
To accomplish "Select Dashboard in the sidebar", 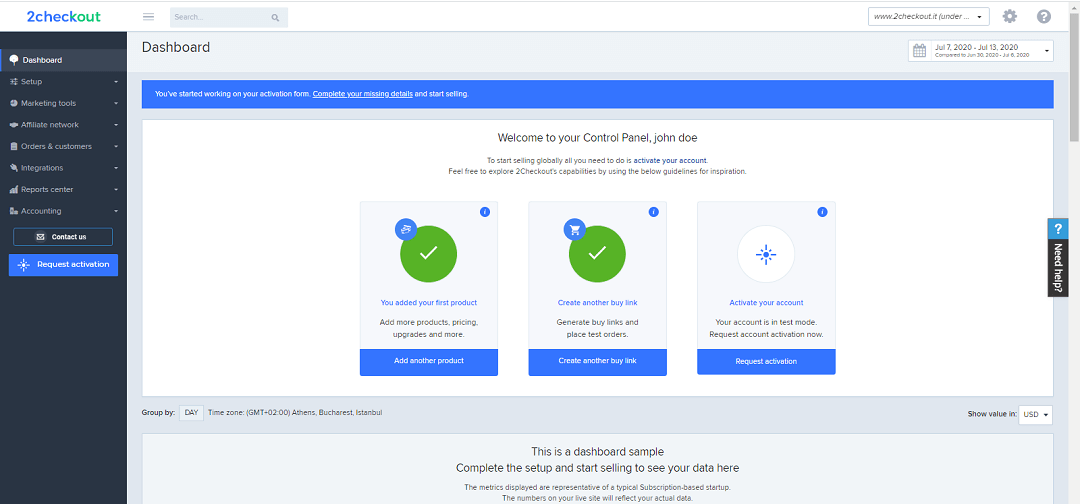I will (x=63, y=60).
